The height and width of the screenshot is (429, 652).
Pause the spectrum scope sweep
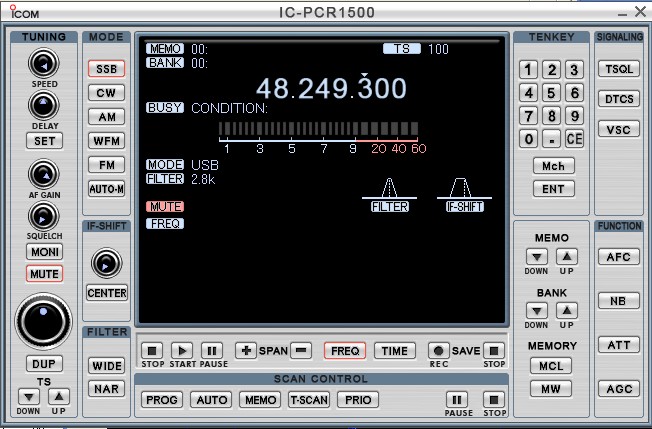[212, 351]
